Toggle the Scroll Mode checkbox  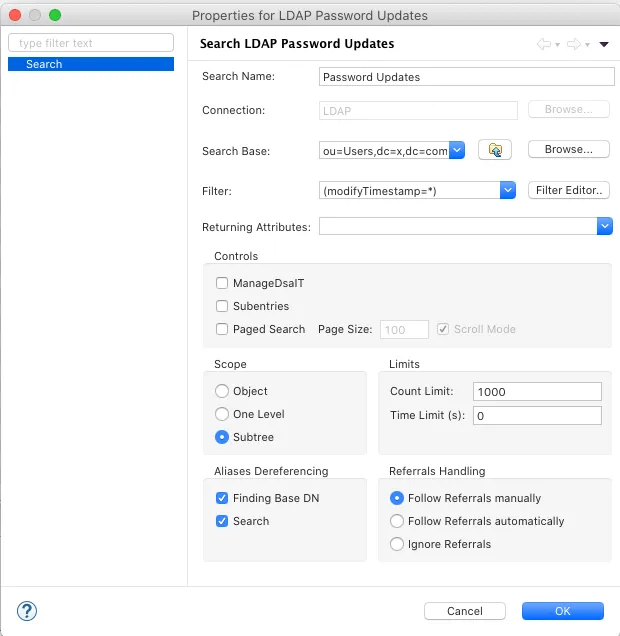[443, 329]
